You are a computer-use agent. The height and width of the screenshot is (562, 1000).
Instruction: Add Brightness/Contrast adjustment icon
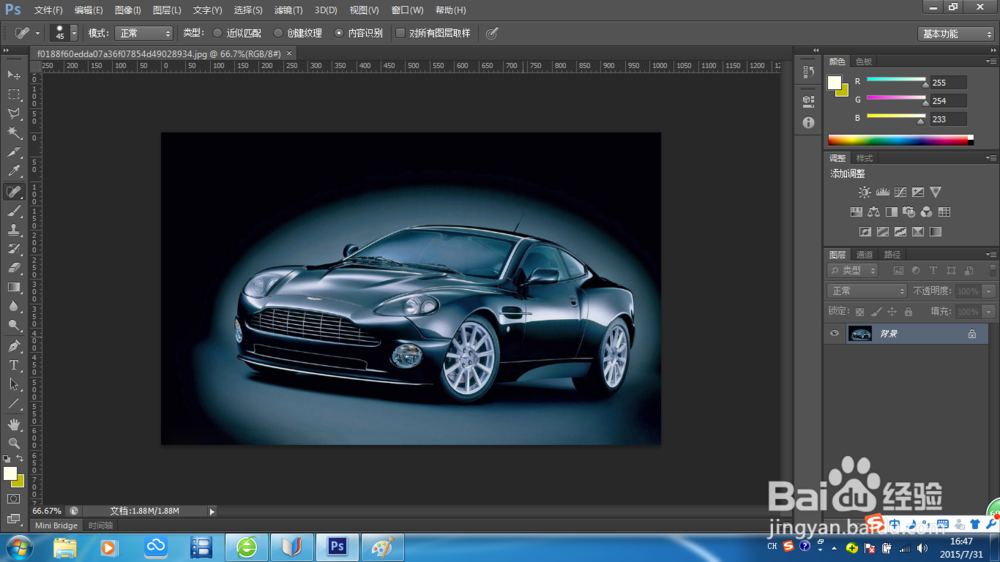pos(864,192)
